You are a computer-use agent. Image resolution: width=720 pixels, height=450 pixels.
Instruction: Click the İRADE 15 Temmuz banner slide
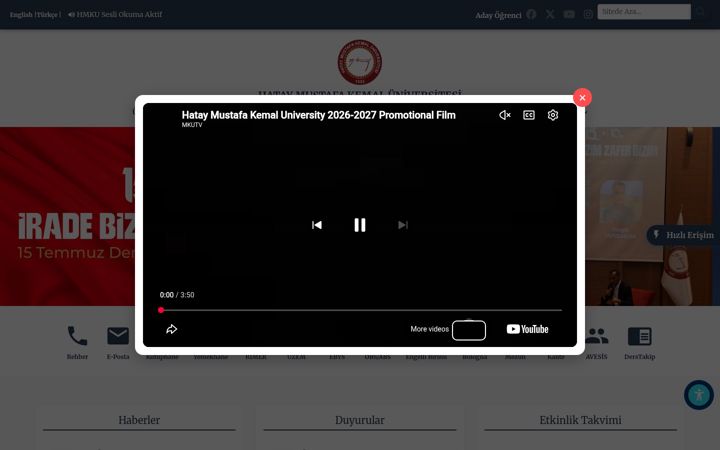coord(68,216)
